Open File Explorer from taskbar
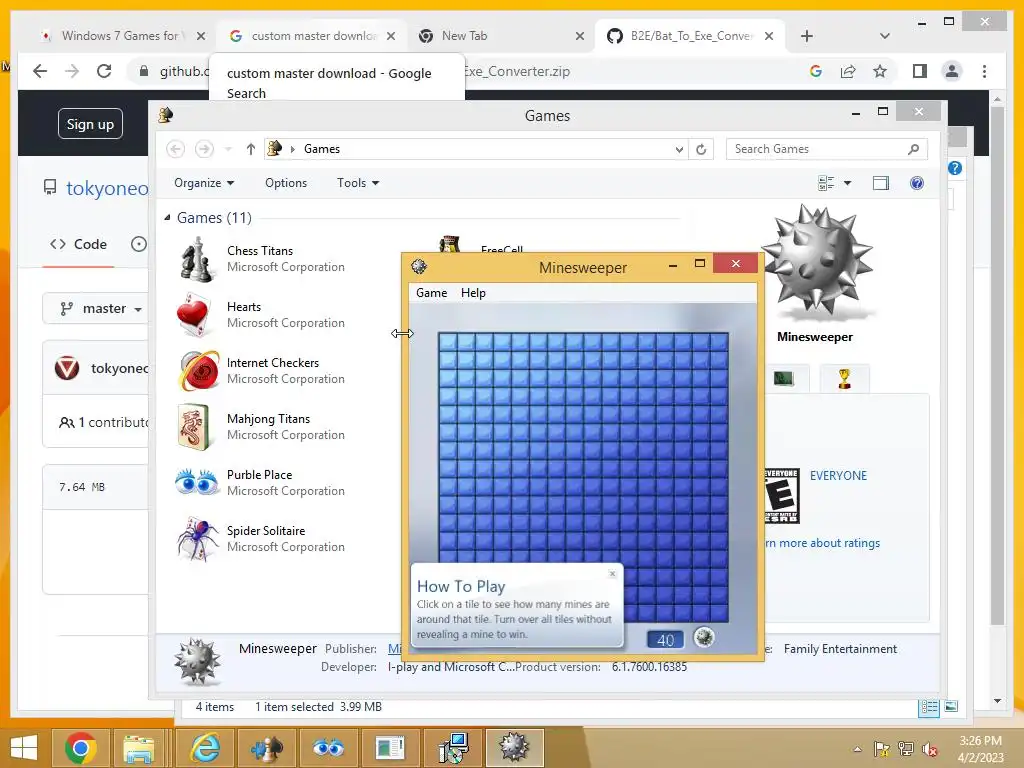1024x768 pixels. pos(138,747)
